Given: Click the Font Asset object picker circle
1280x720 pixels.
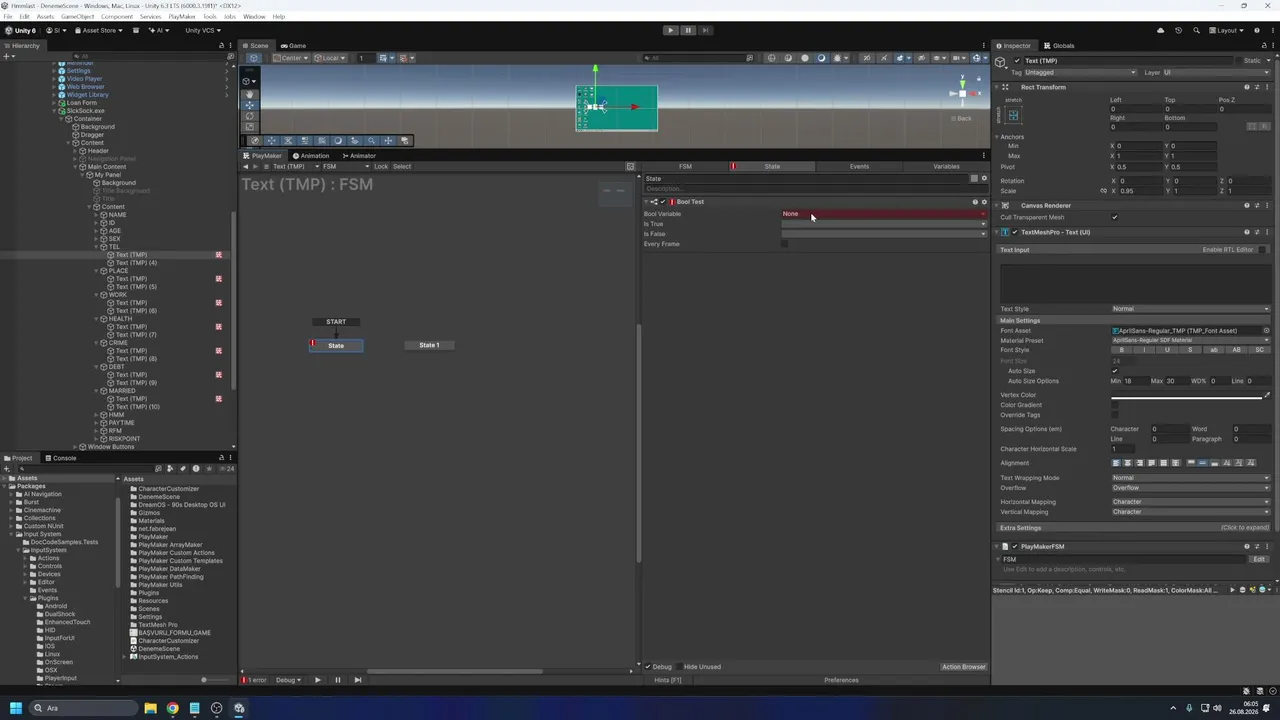Looking at the screenshot, I should [1266, 331].
